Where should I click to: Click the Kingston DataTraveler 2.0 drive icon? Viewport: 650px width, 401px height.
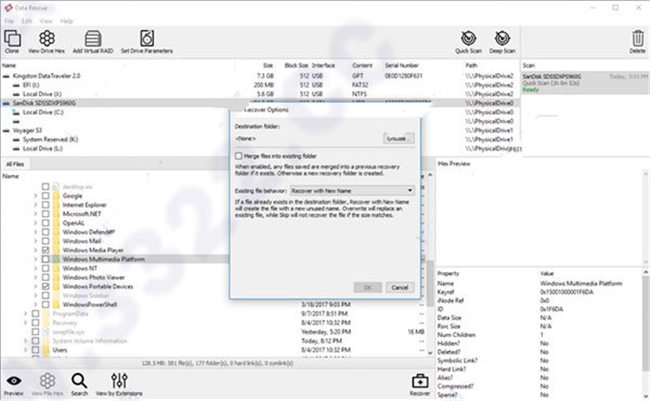pyautogui.click(x=6, y=76)
